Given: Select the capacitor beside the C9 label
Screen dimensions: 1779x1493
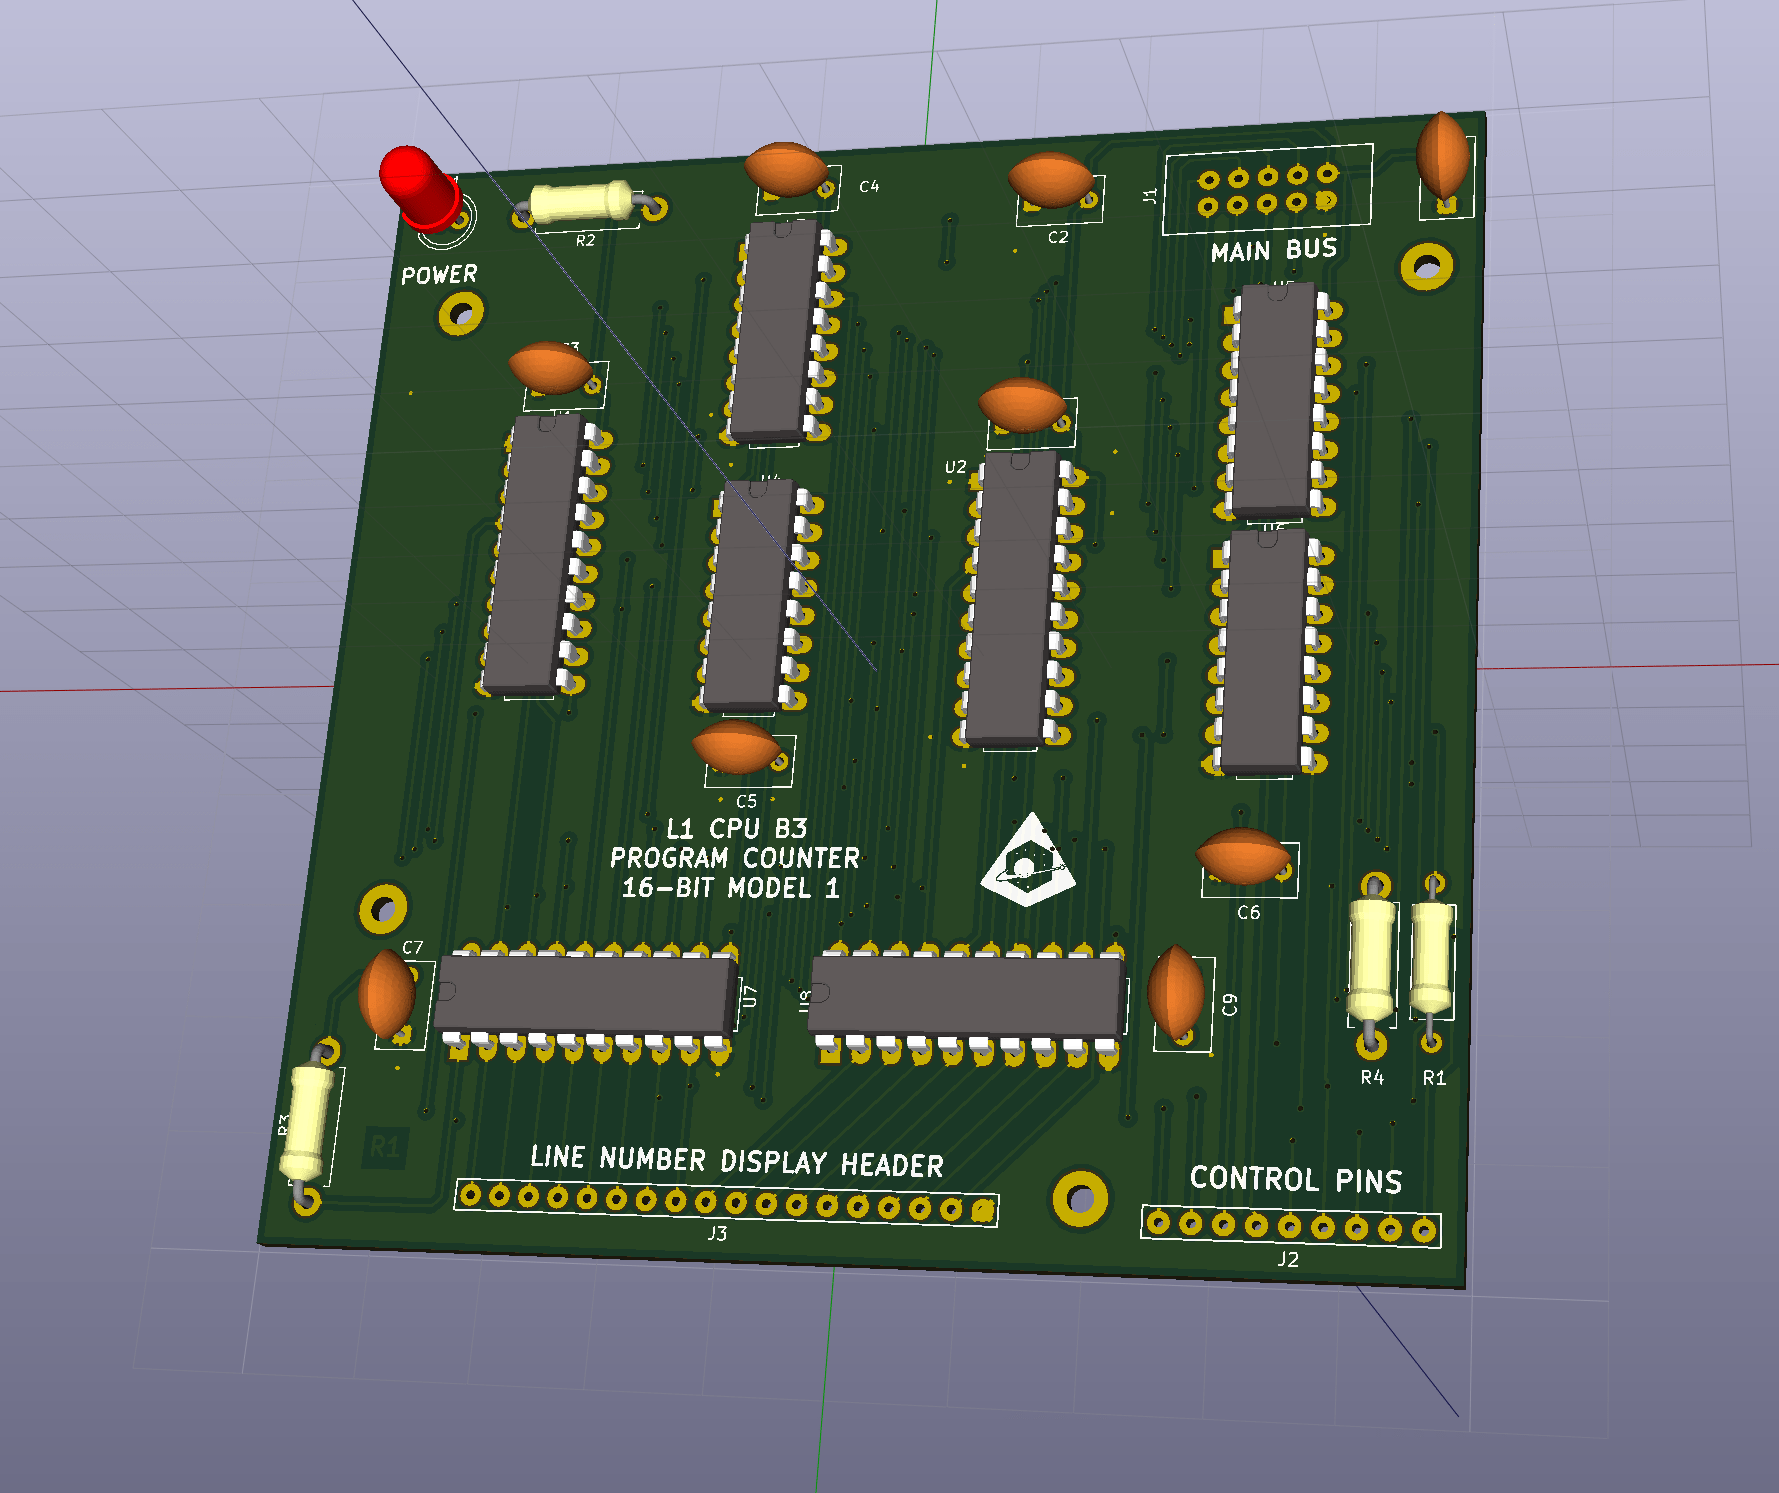Looking at the screenshot, I should 1176,992.
